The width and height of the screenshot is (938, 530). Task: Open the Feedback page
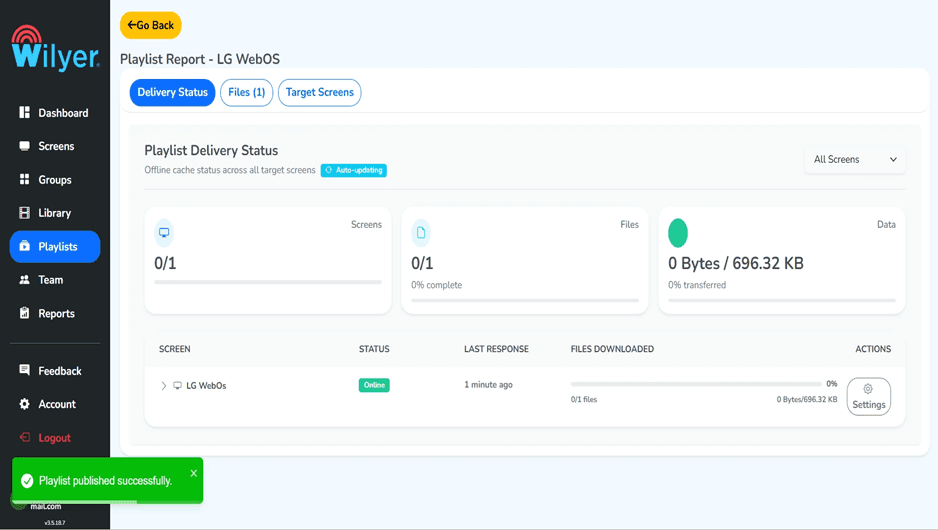[54, 371]
